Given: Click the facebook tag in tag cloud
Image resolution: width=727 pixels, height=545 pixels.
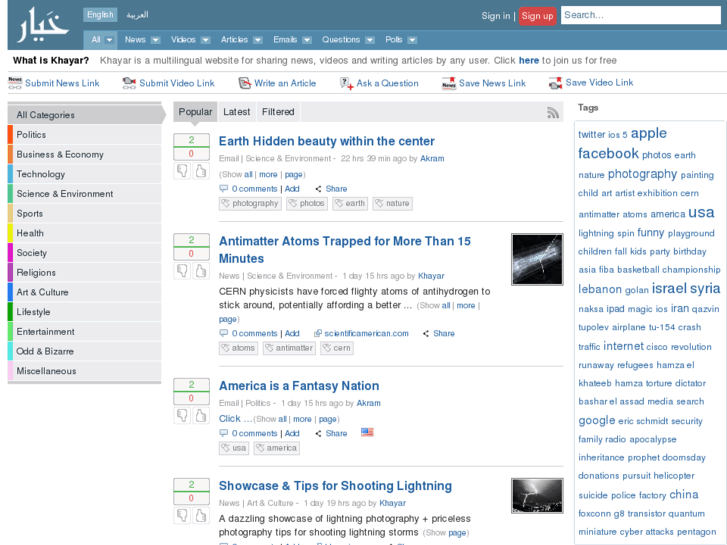Looking at the screenshot, I should (608, 154).
